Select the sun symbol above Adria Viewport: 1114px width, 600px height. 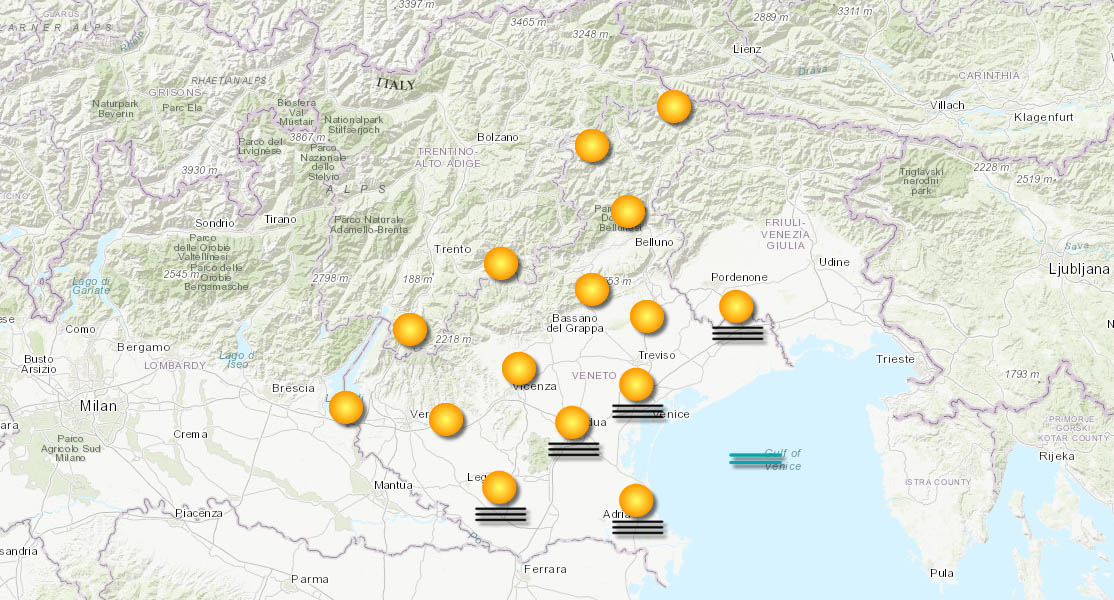[636, 498]
